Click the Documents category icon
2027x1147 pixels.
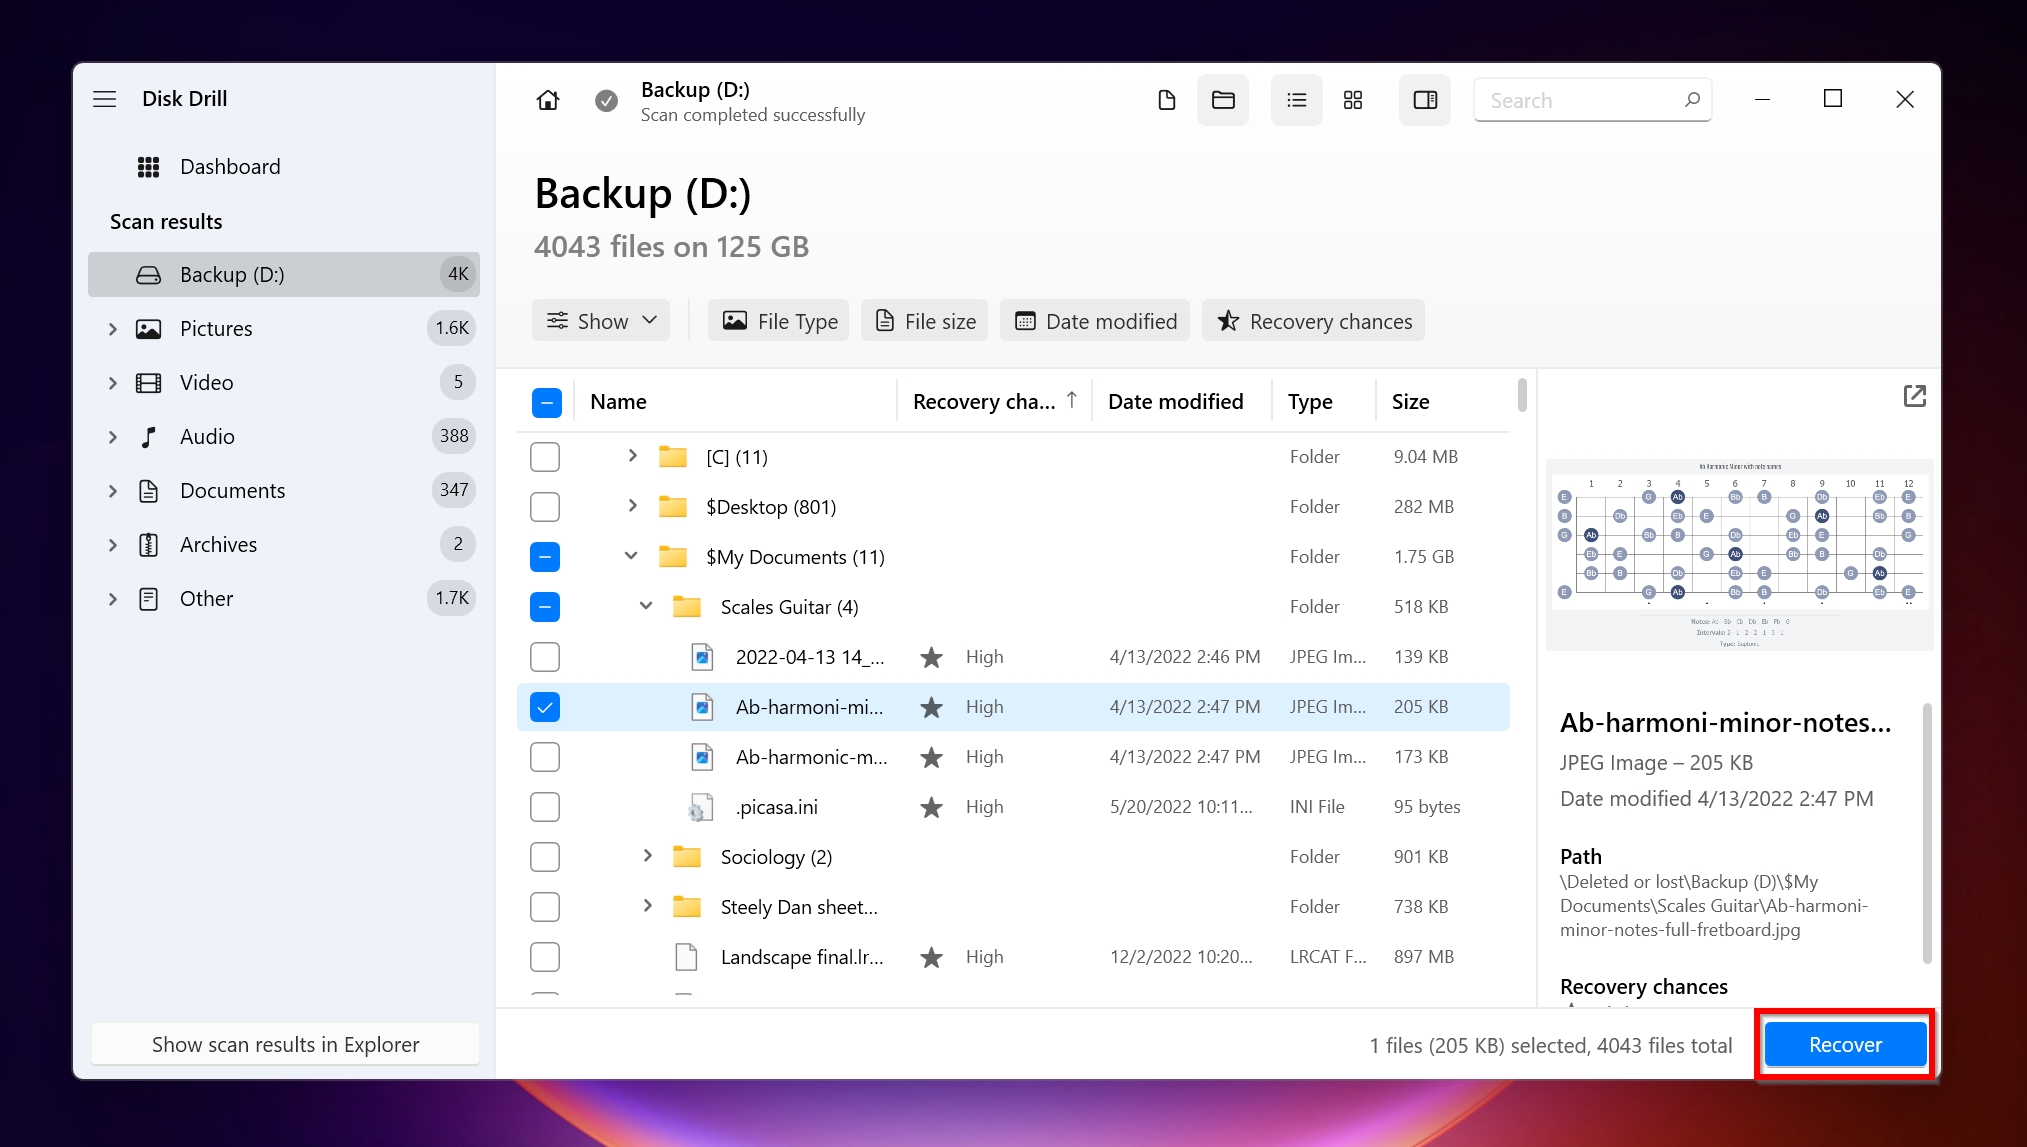pyautogui.click(x=148, y=491)
